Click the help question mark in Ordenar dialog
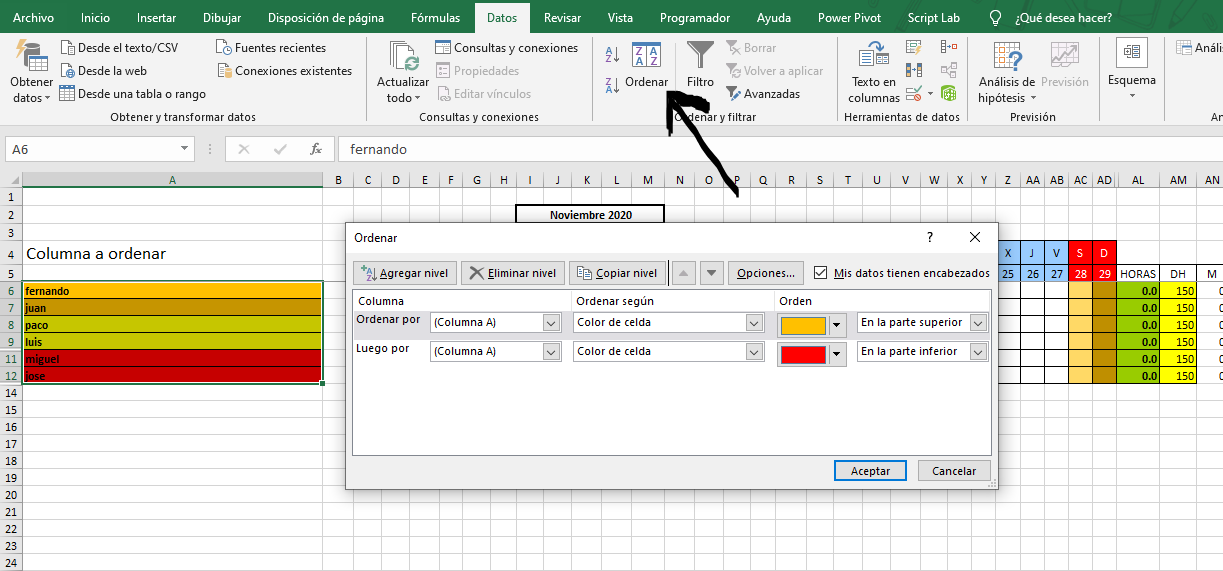This screenshot has height=571, width=1223. pos(930,238)
